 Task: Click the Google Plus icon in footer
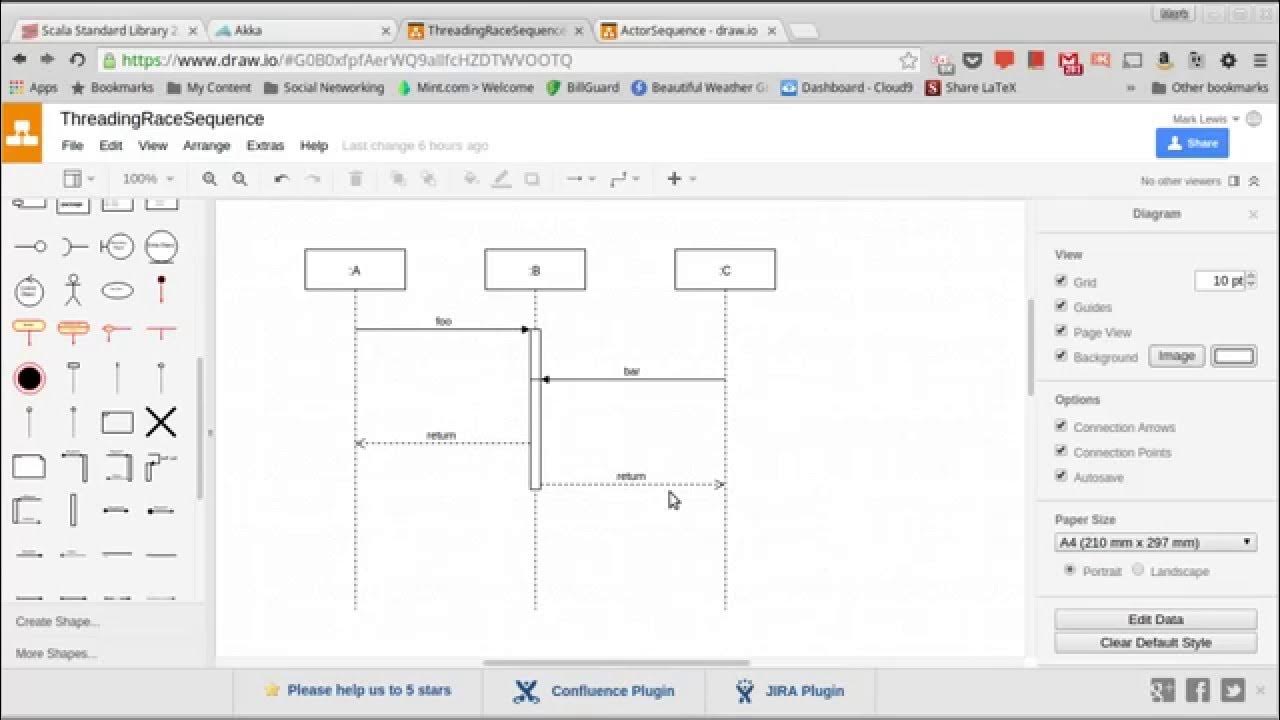click(1162, 690)
